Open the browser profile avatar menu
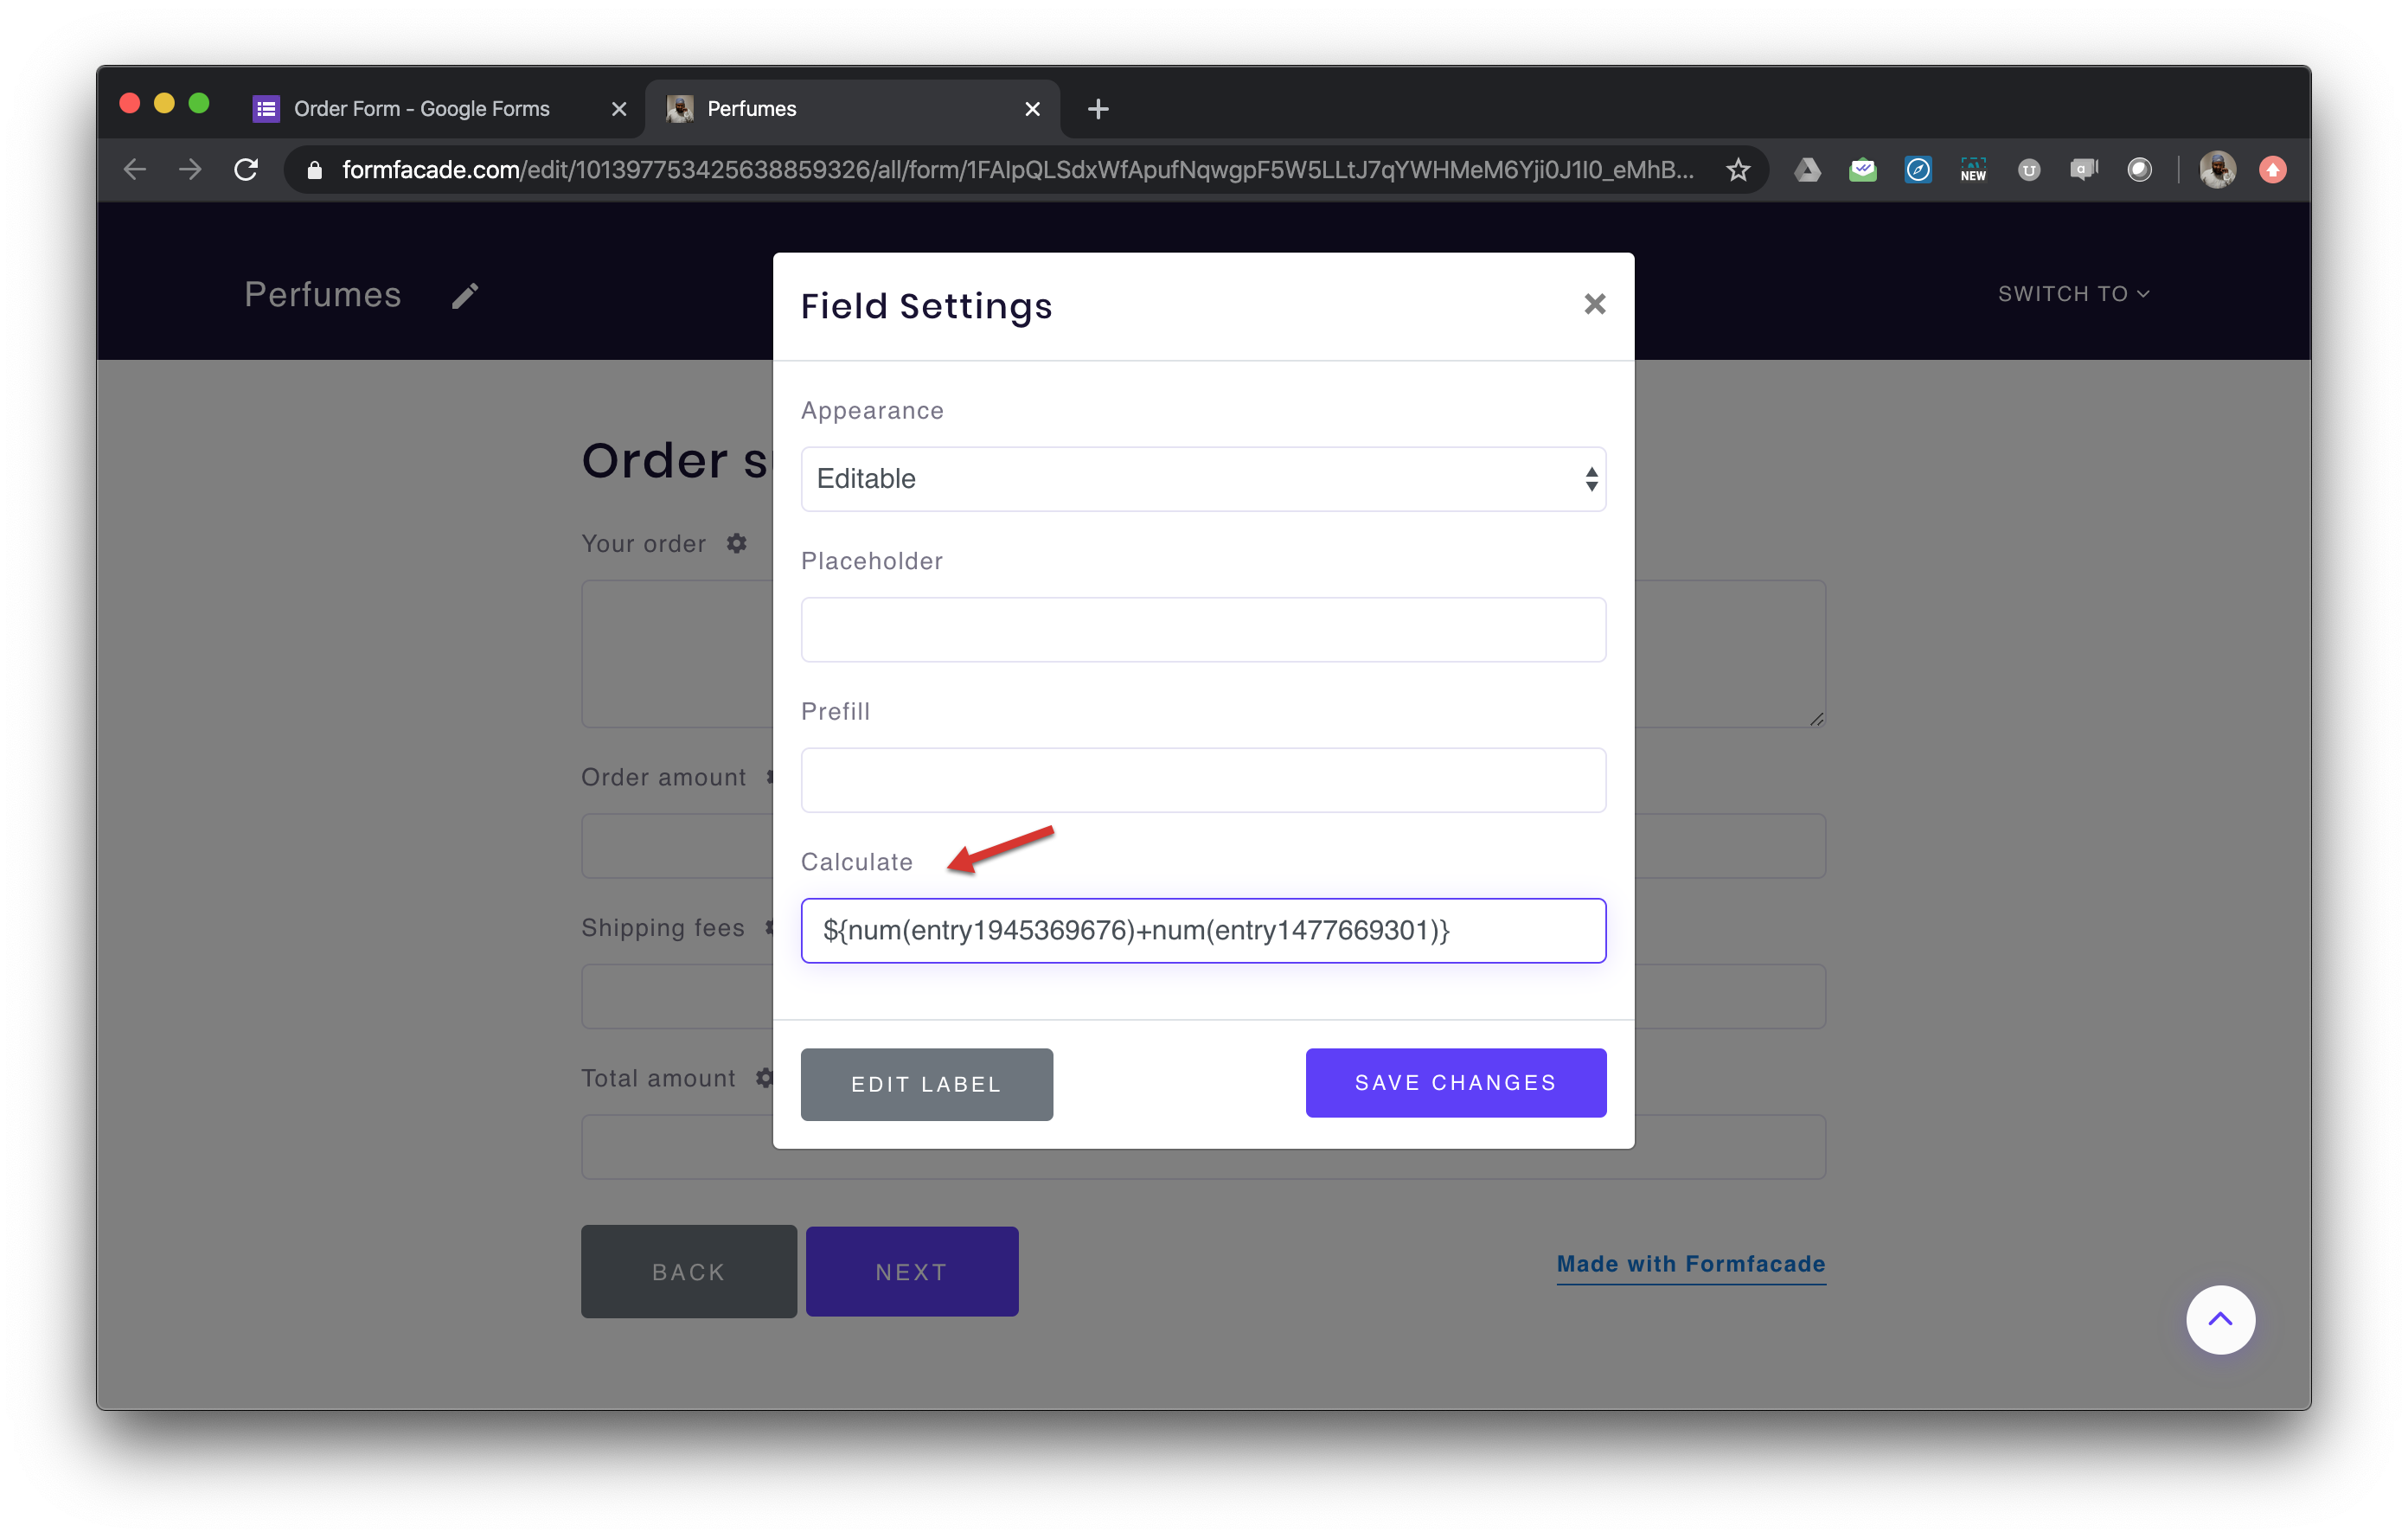Image resolution: width=2408 pixels, height=1538 pixels. coord(2218,169)
